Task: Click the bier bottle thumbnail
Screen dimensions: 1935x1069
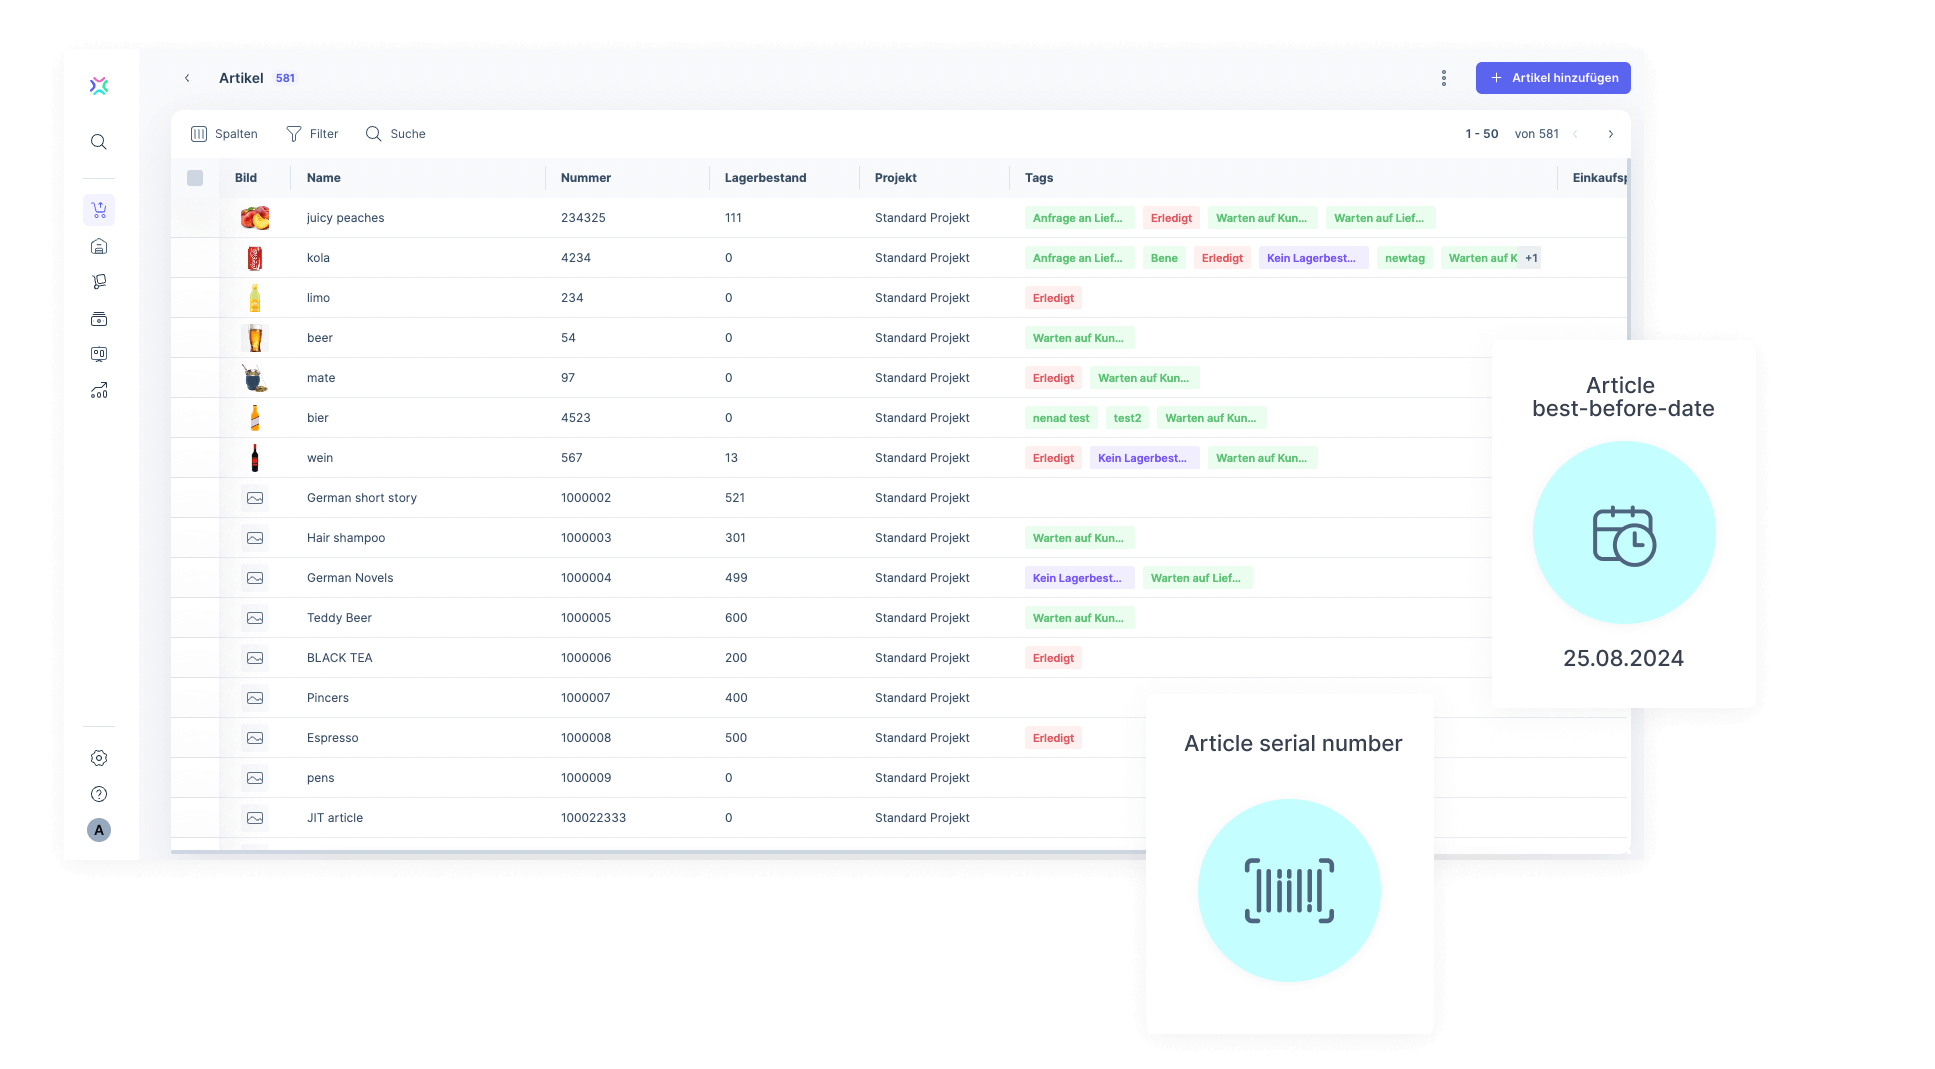Action: tap(255, 418)
